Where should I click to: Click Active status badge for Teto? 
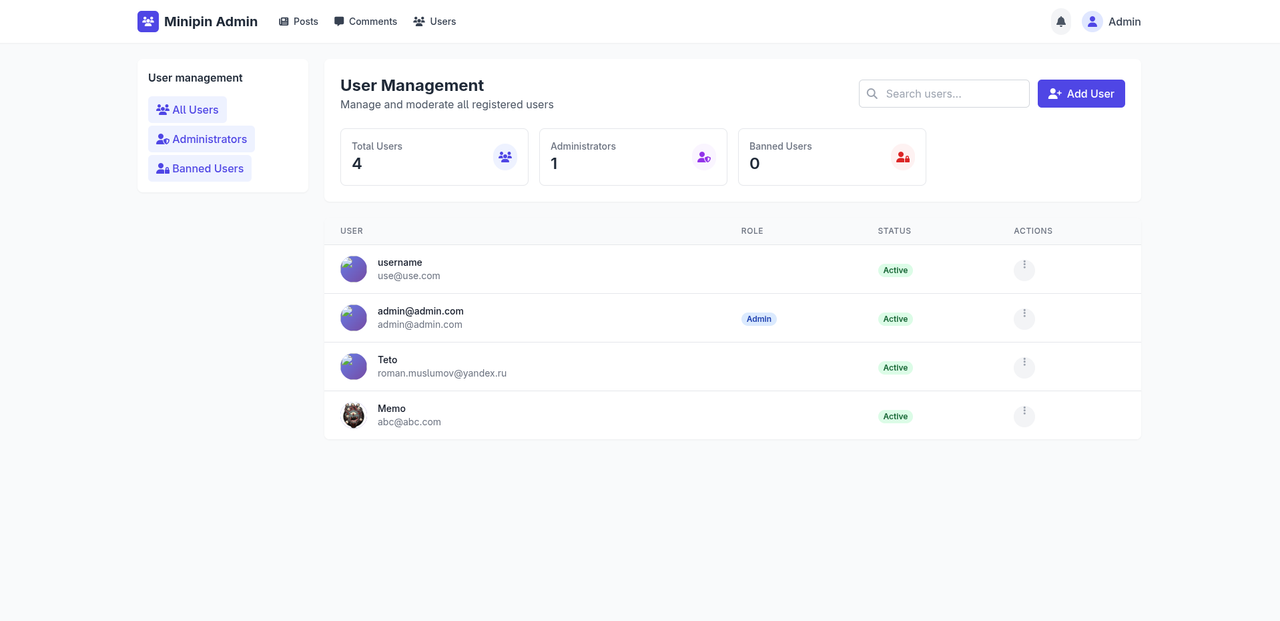click(x=895, y=368)
